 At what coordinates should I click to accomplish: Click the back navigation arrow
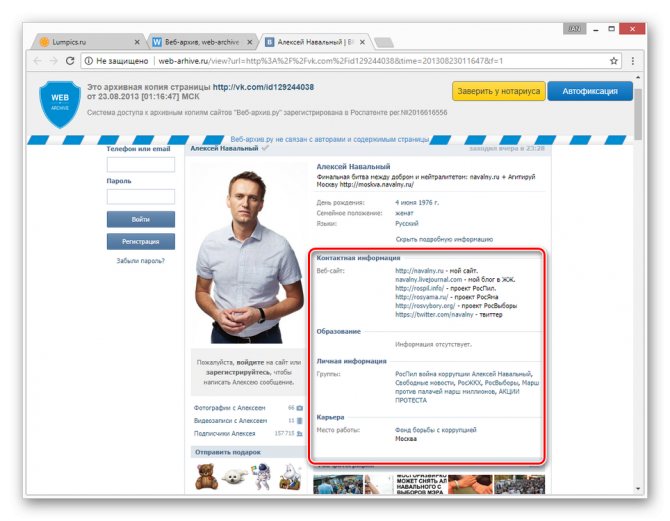38,61
